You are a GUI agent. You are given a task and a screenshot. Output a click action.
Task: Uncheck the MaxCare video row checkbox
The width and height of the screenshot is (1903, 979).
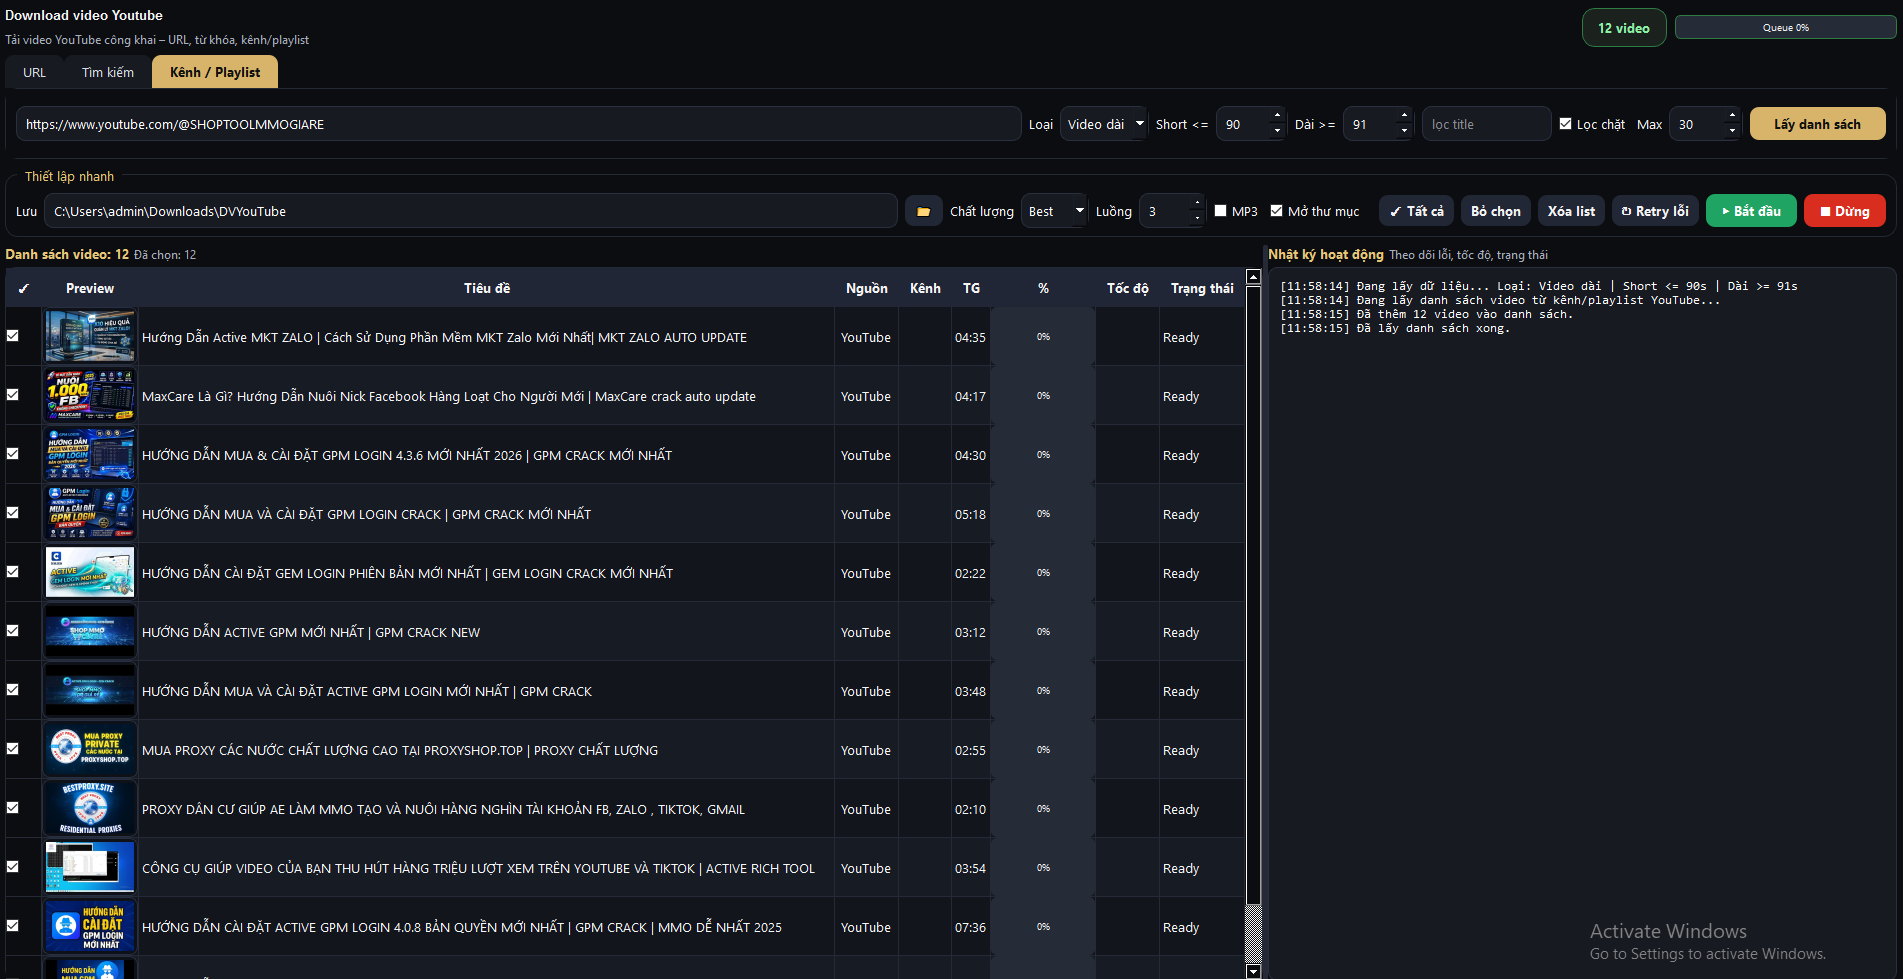13,395
